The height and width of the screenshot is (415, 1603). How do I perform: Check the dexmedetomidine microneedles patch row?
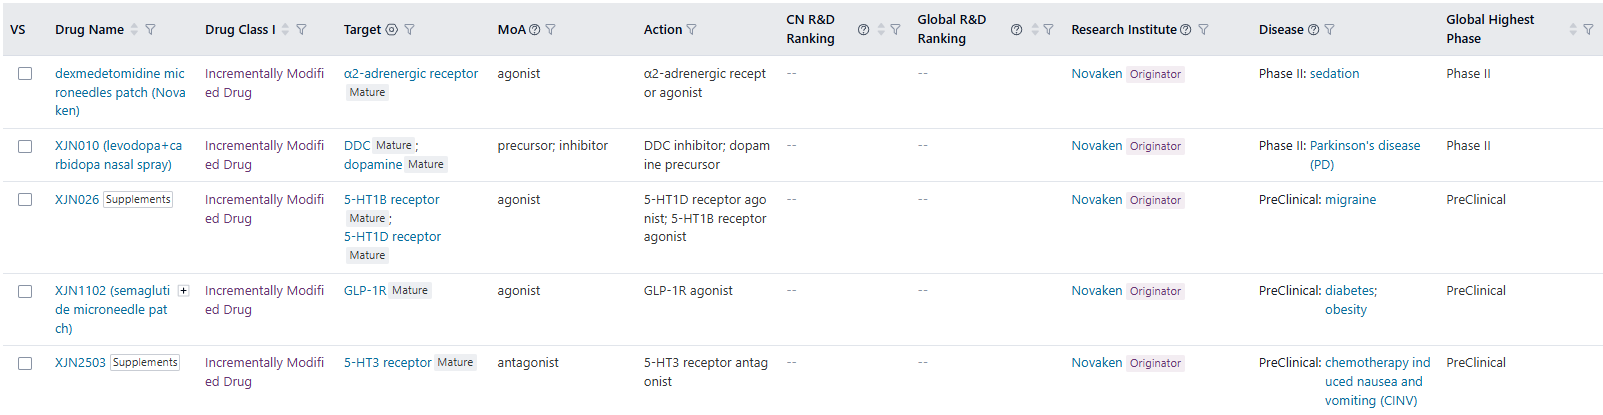tap(25, 74)
